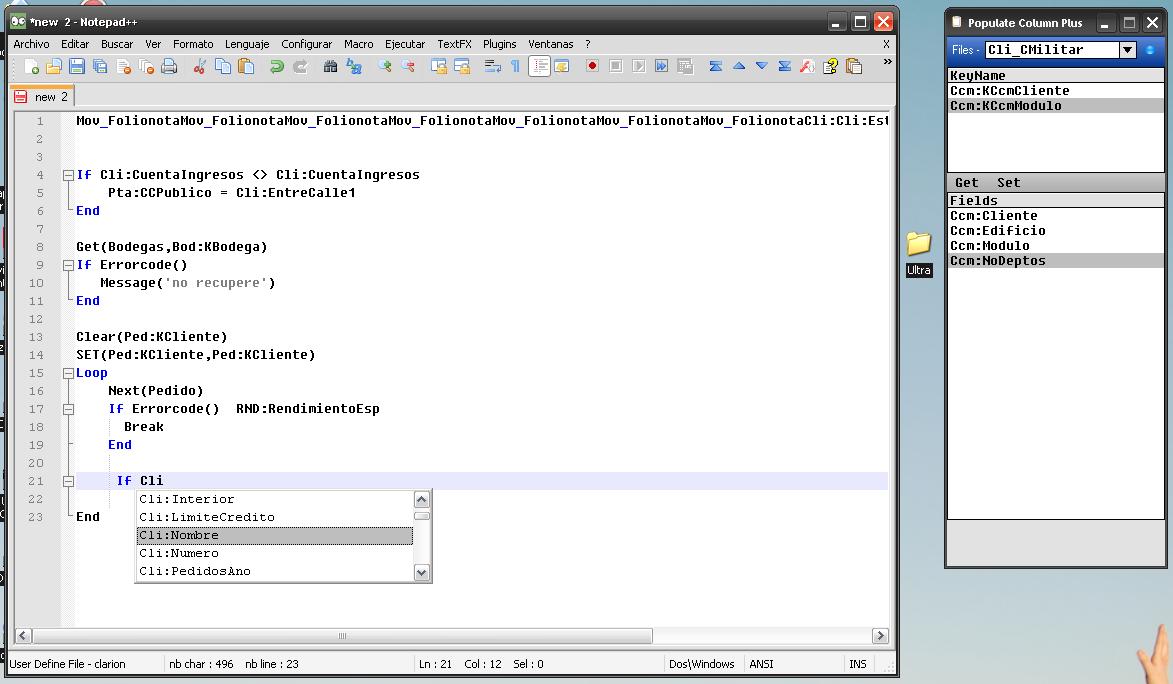Click the editor's horizontal scrollbar thumb

tap(342, 636)
